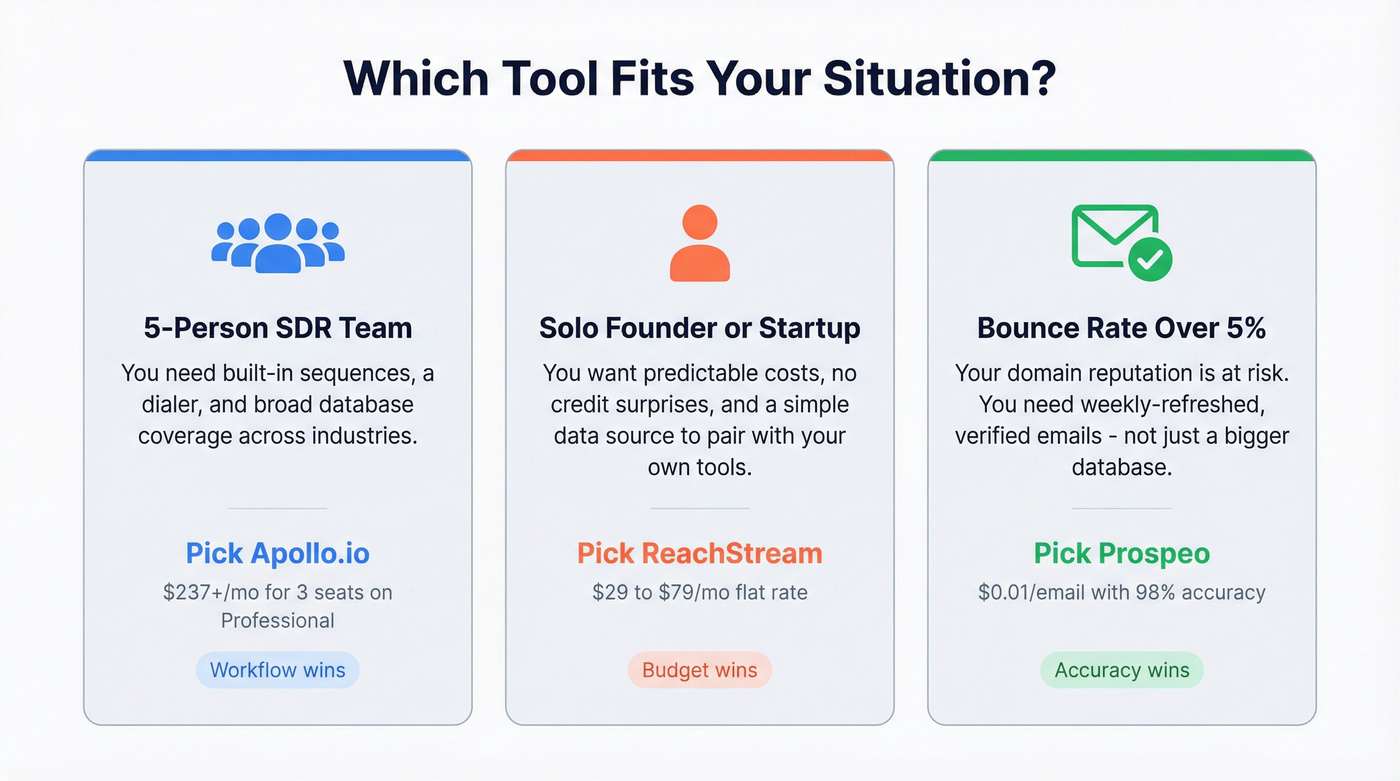Click the 5-Person SDR Team heading

pos(278,328)
